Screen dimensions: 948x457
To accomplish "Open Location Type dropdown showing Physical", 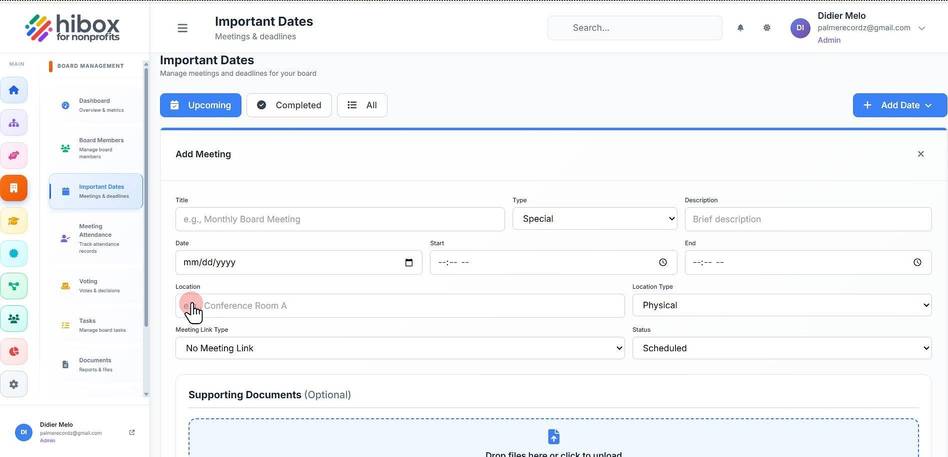I will [x=782, y=305].
